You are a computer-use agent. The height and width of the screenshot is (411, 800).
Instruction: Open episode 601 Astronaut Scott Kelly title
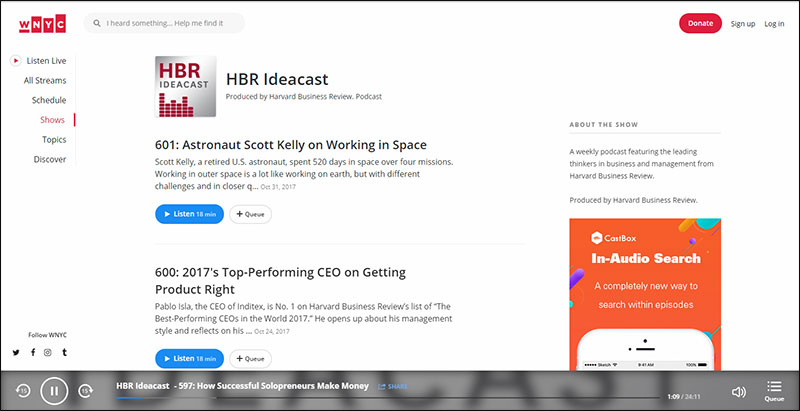point(291,145)
